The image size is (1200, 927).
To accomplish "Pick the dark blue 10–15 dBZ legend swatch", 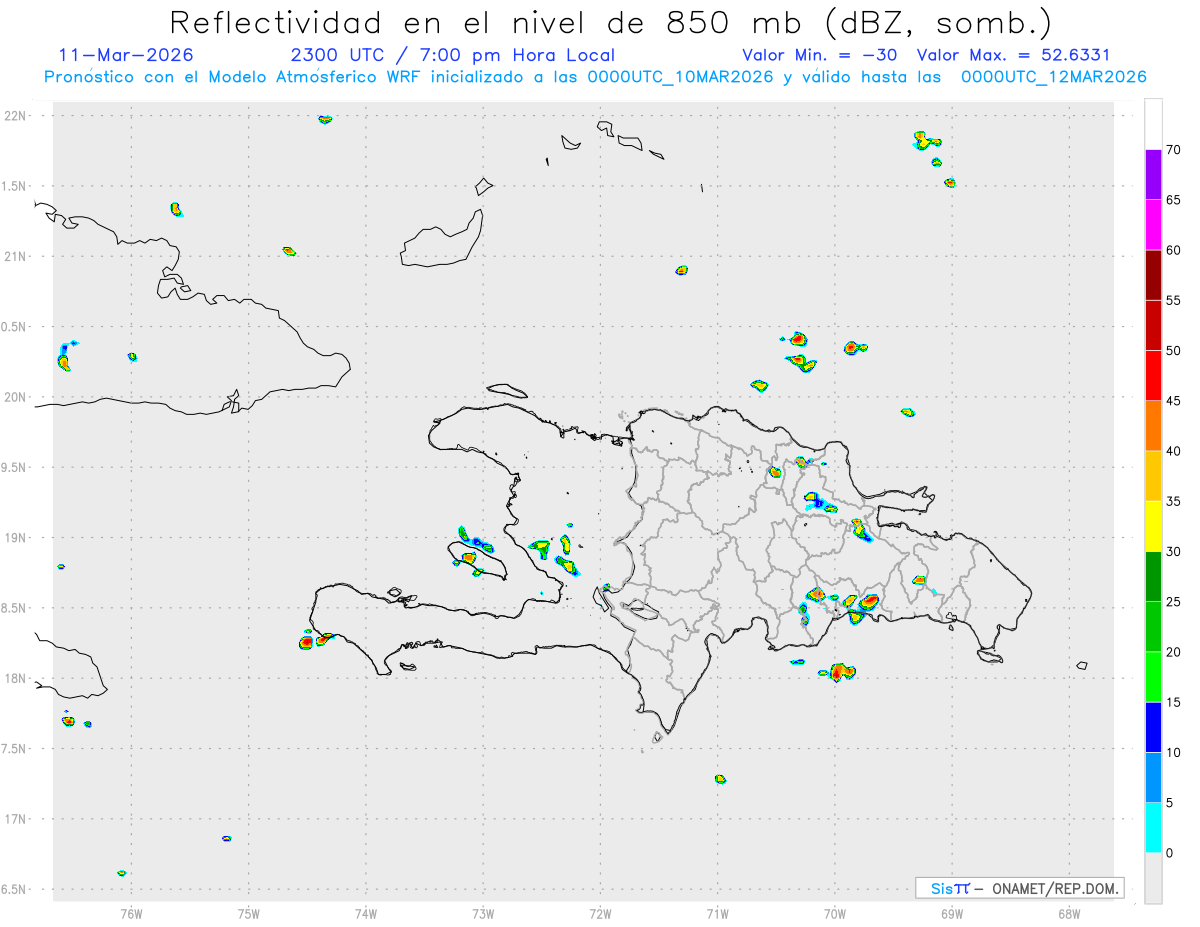I will click(x=1153, y=727).
